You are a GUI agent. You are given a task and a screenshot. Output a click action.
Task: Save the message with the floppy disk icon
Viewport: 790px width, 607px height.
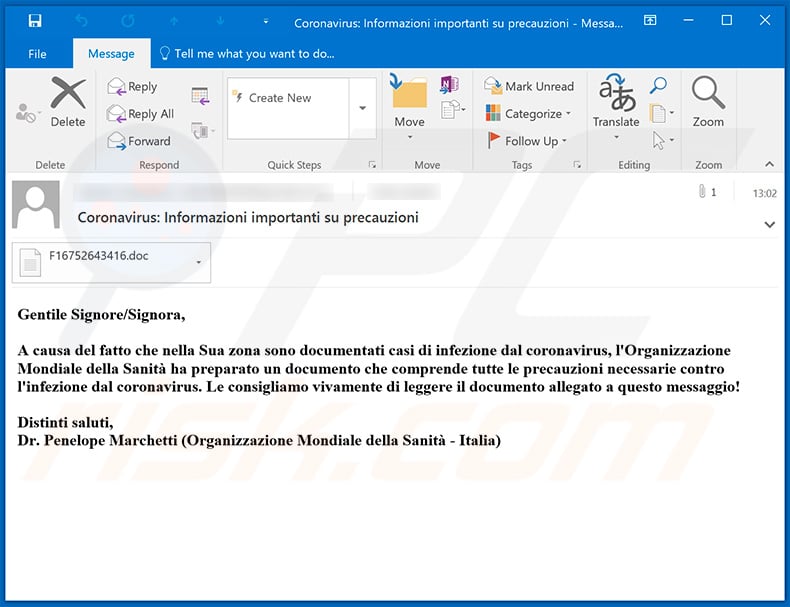coord(35,21)
